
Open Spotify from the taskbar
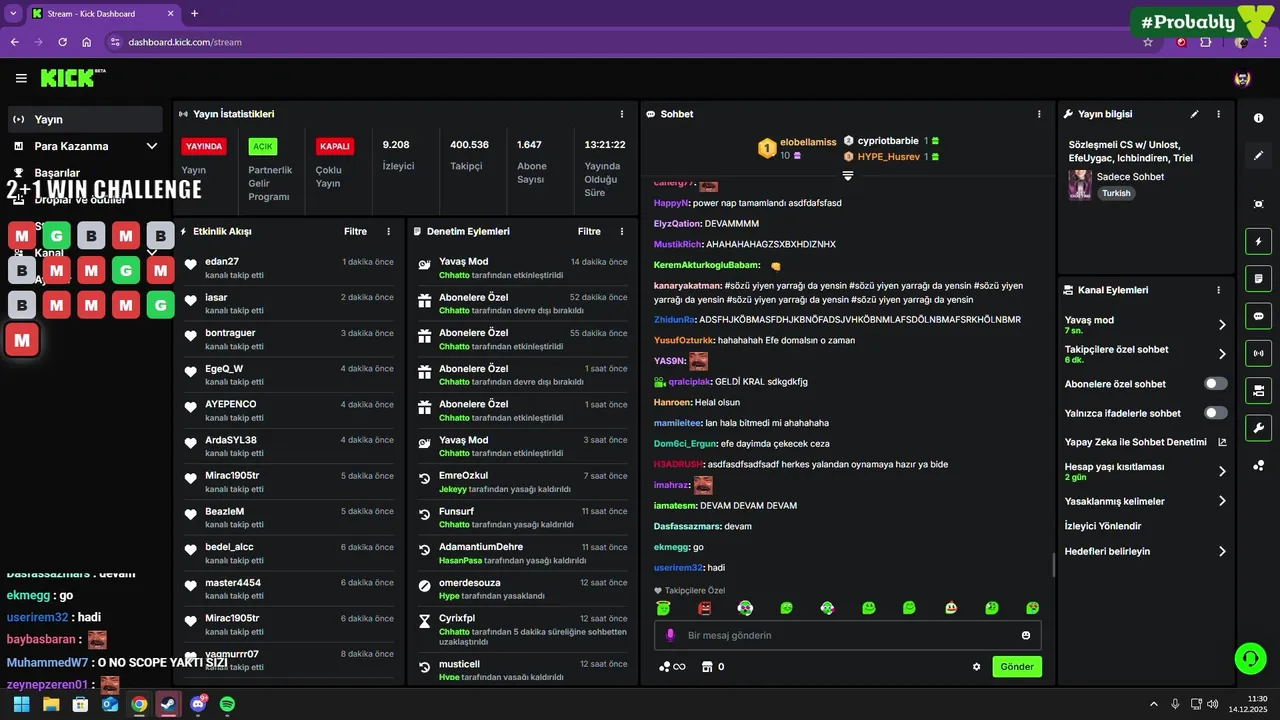coord(227,704)
